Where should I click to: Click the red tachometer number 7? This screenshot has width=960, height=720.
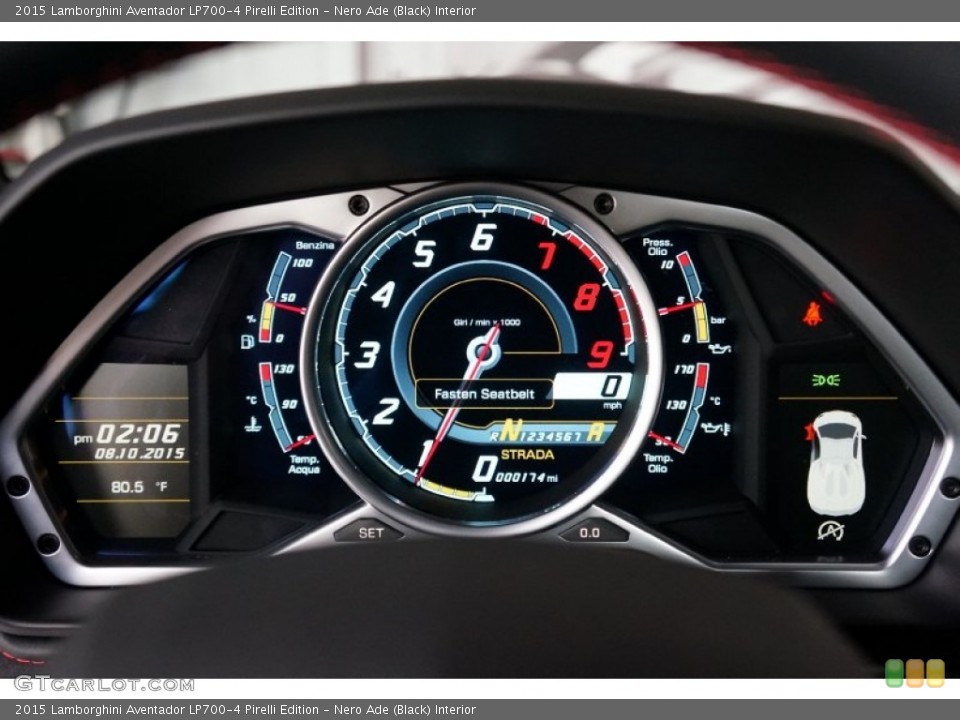pyautogui.click(x=547, y=255)
